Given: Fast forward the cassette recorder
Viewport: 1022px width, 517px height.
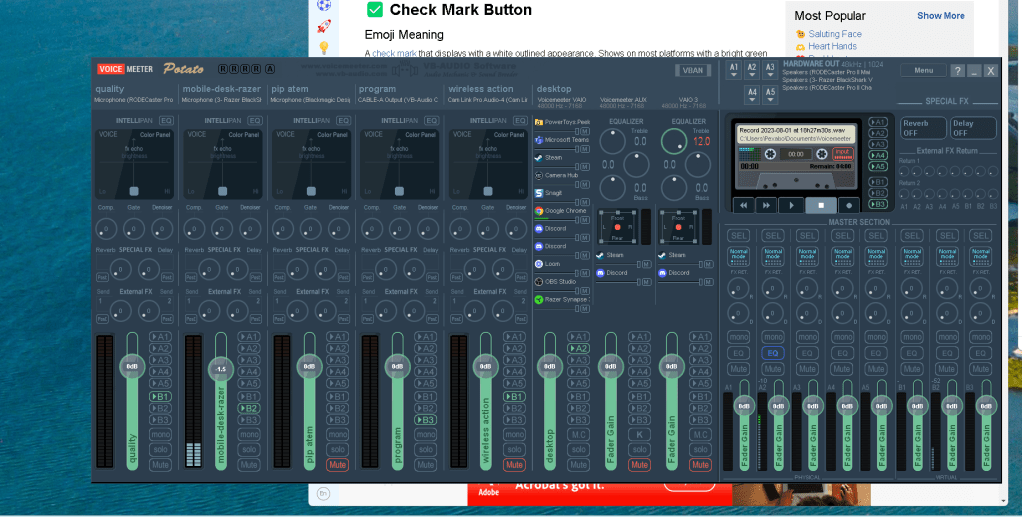Looking at the screenshot, I should coord(766,205).
